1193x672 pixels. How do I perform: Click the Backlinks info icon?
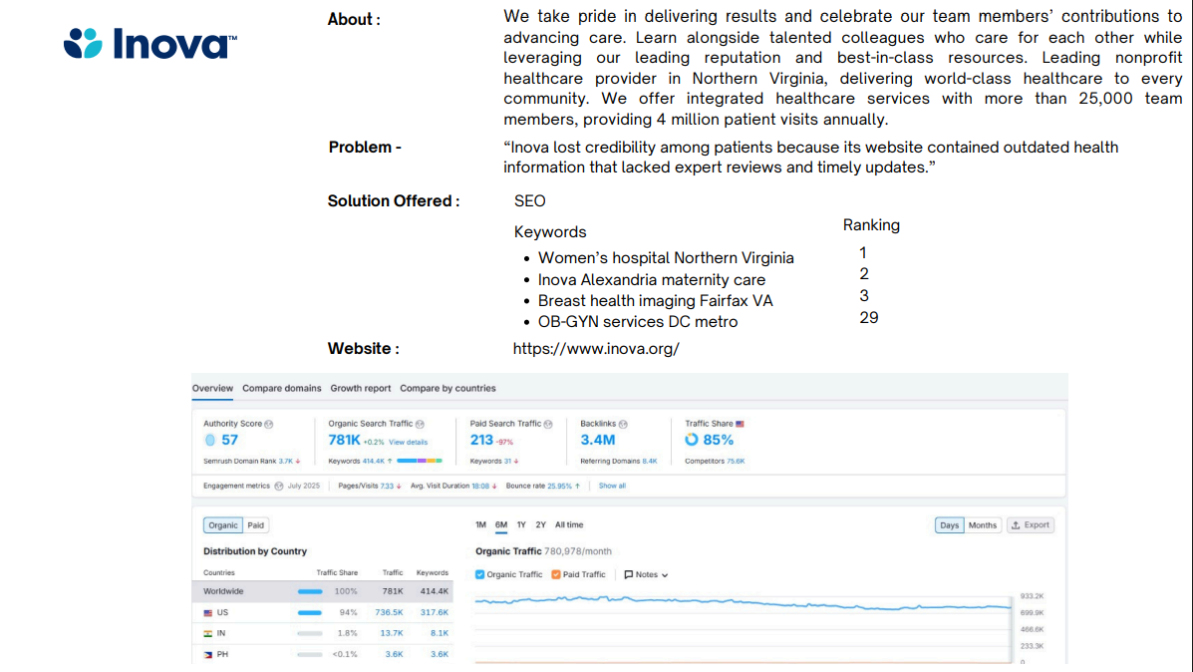tap(622, 424)
